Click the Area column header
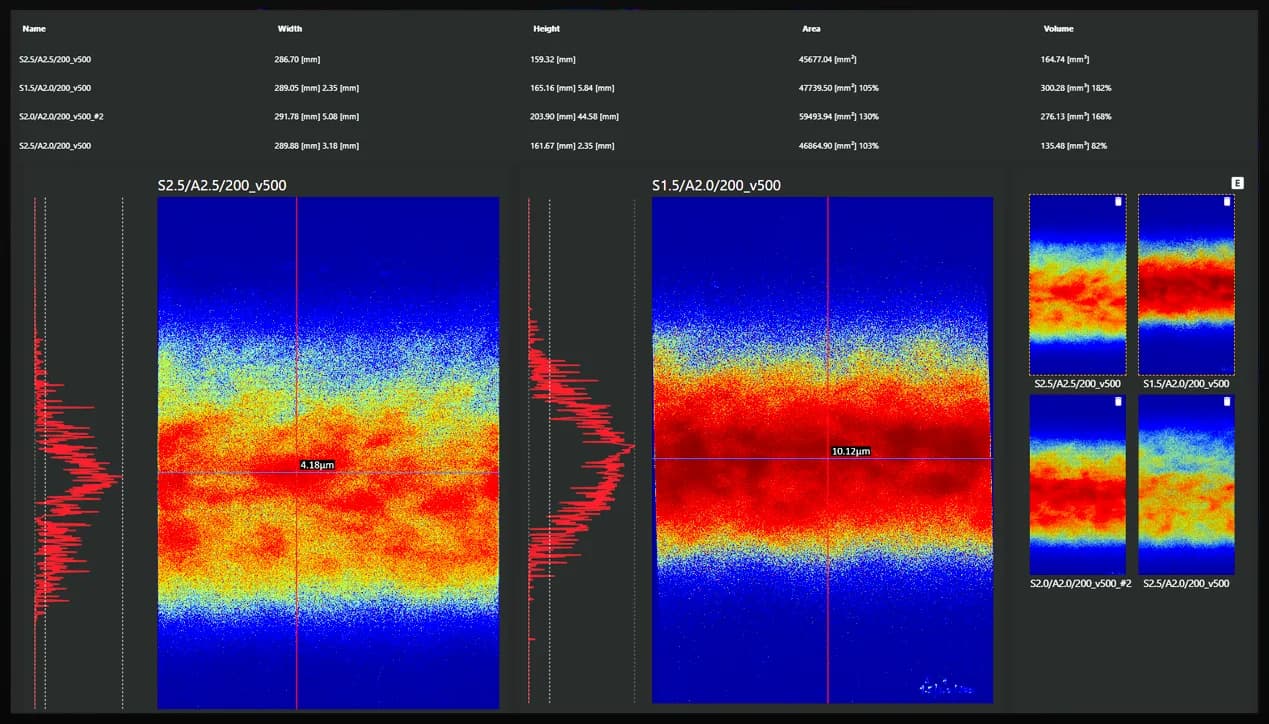 [811, 29]
